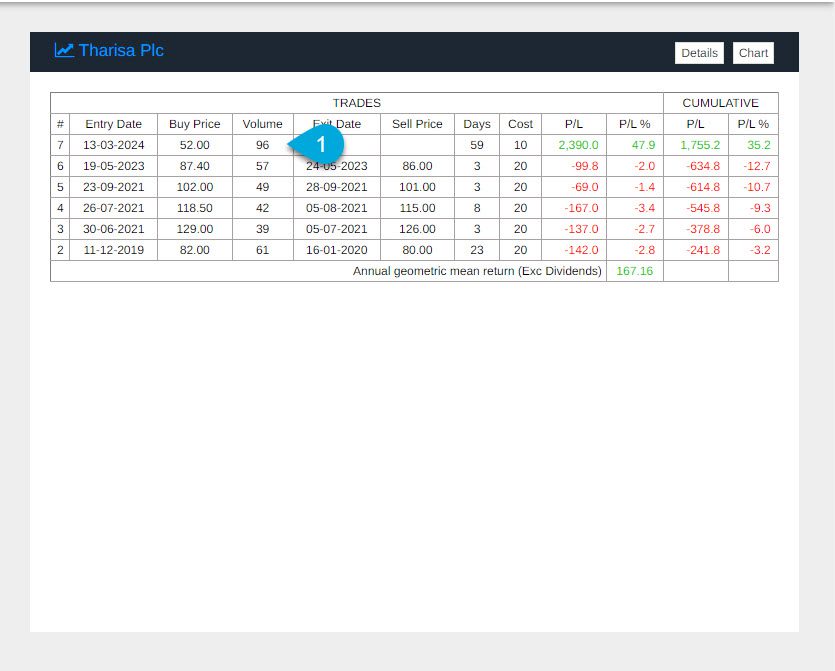Image resolution: width=835 pixels, height=671 pixels.
Task: Click the Sell Price column header
Action: (417, 124)
